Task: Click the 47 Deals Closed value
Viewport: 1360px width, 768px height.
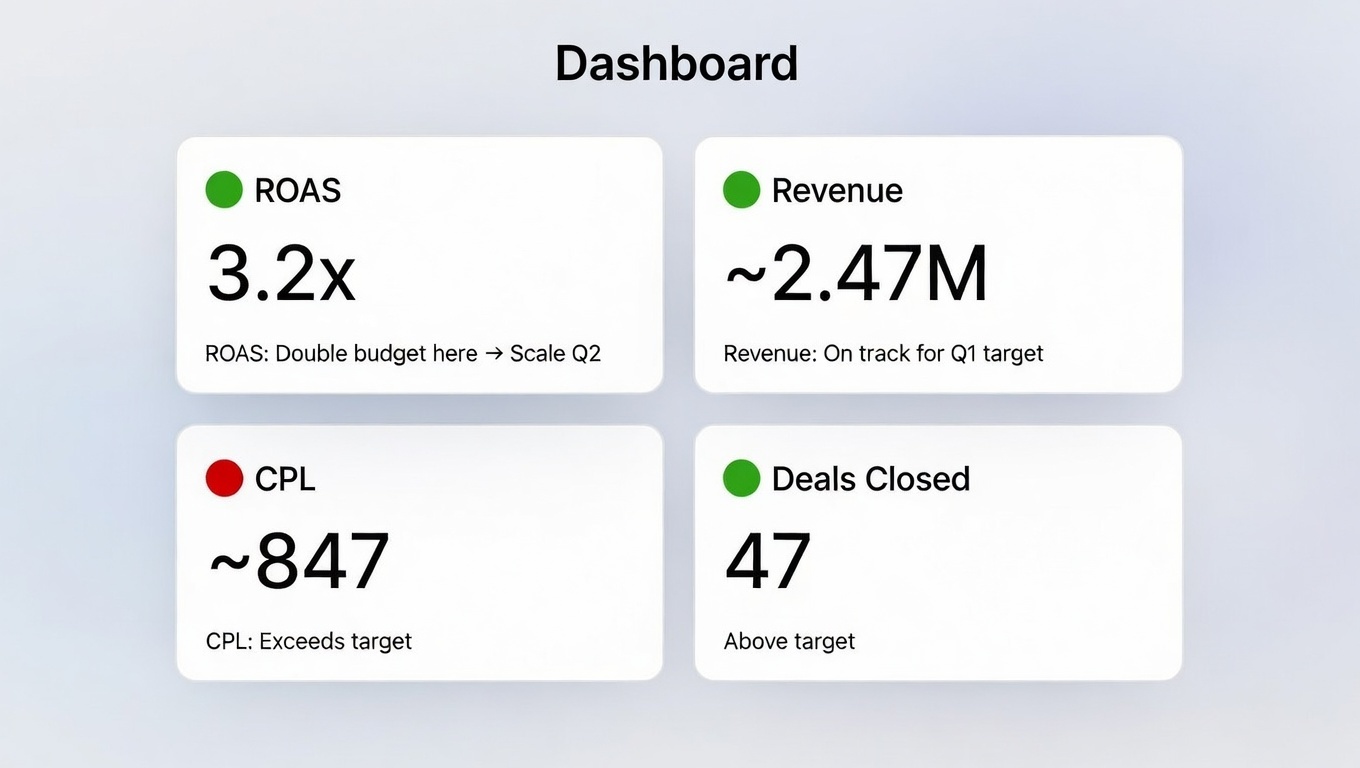Action: click(x=767, y=560)
